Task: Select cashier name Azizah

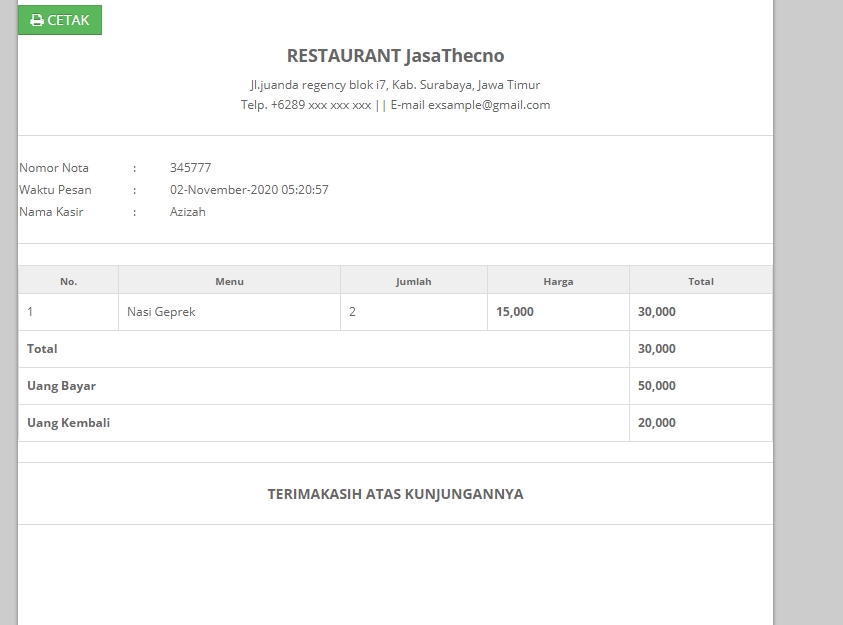Action: tap(188, 212)
